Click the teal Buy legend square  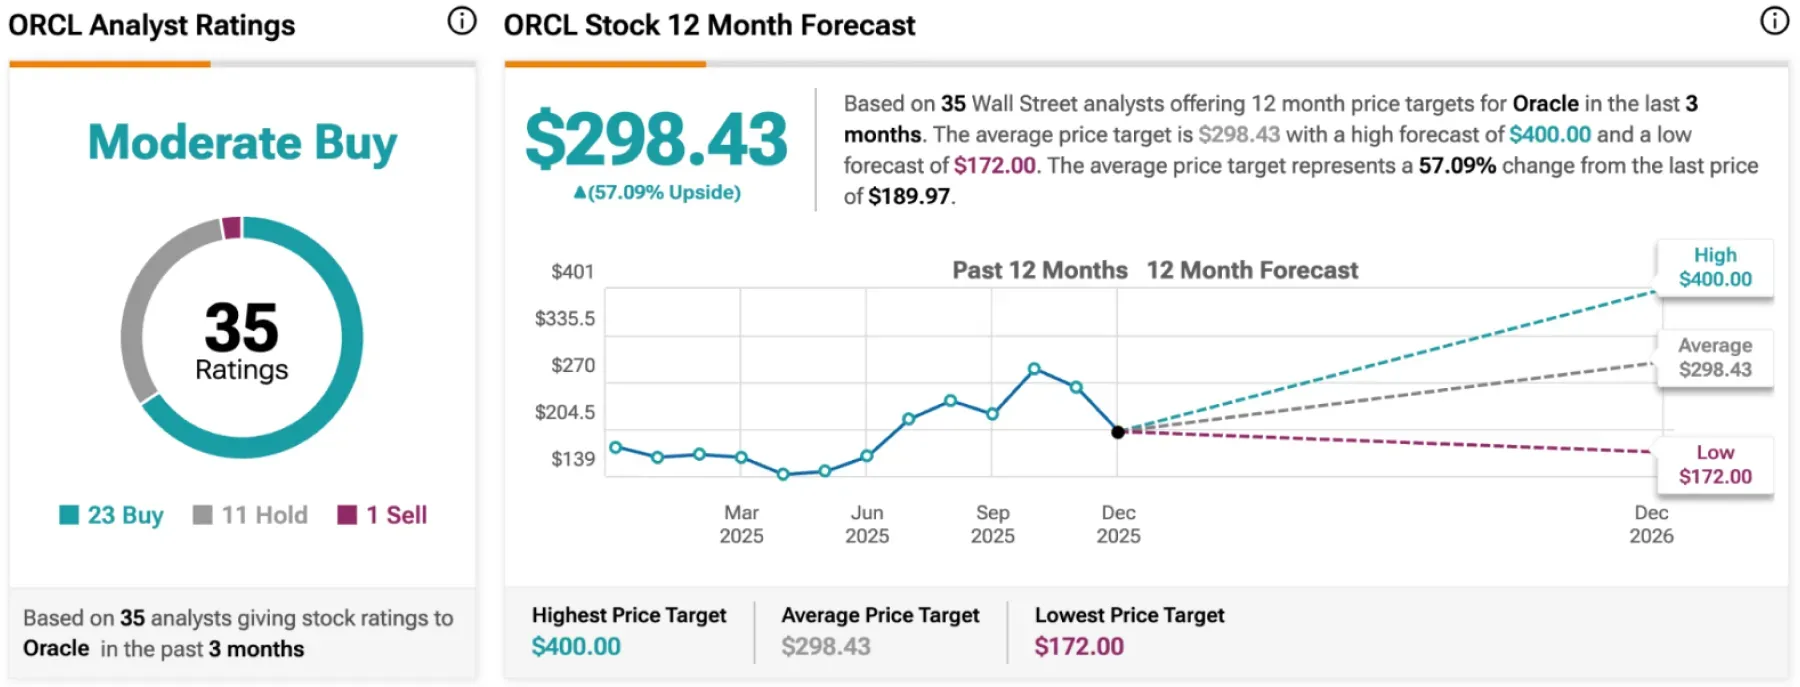(x=69, y=515)
